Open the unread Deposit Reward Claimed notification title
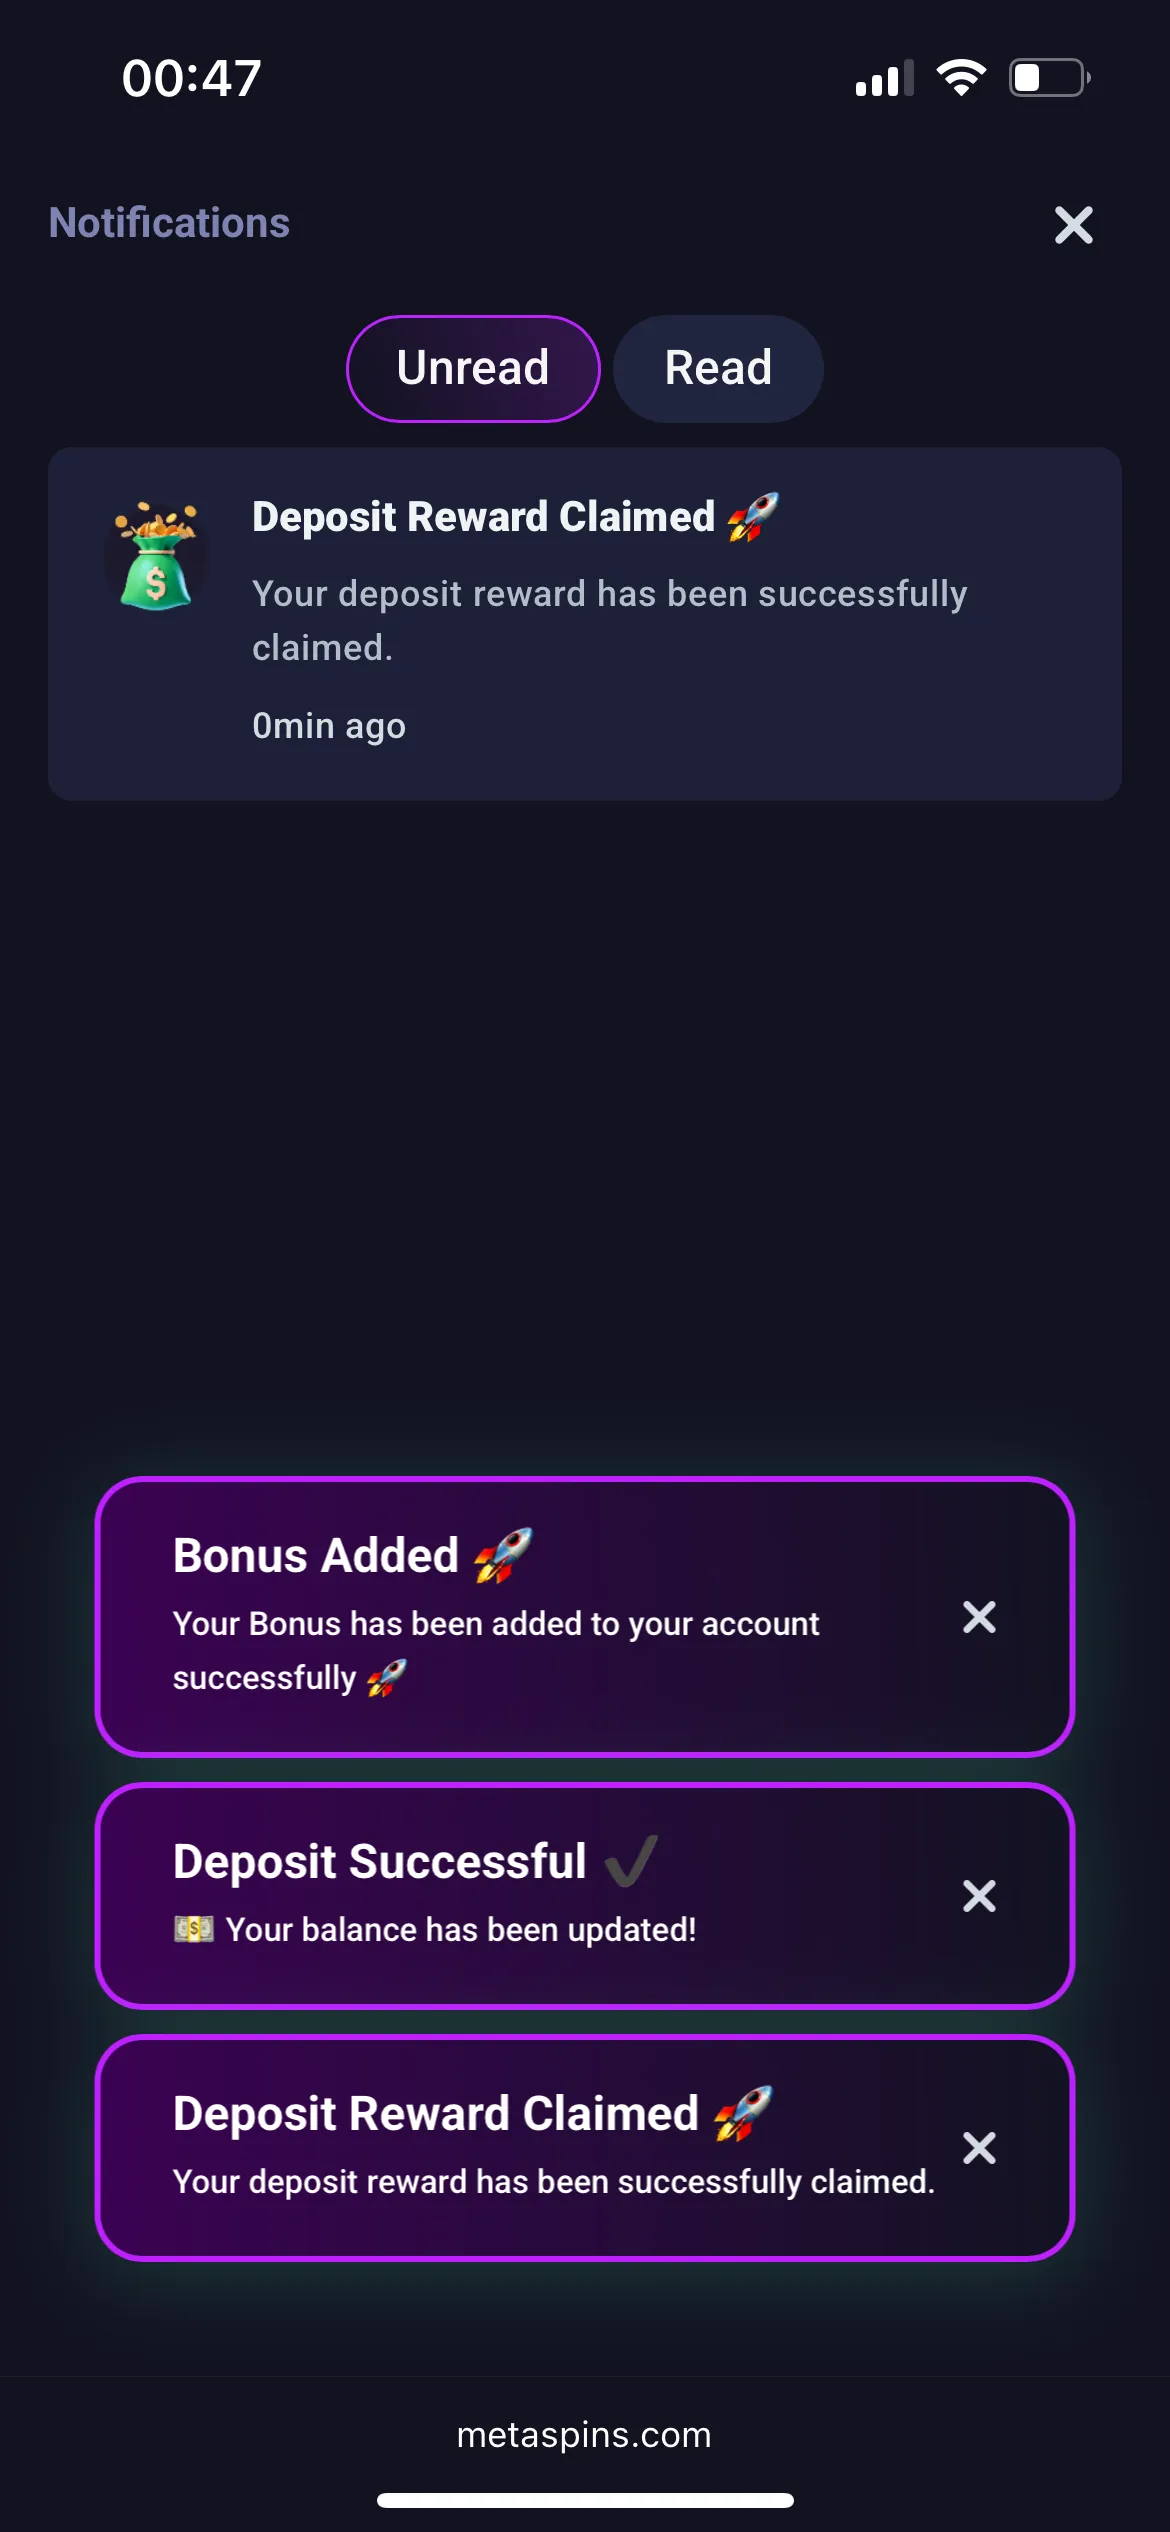1170x2532 pixels. point(483,517)
